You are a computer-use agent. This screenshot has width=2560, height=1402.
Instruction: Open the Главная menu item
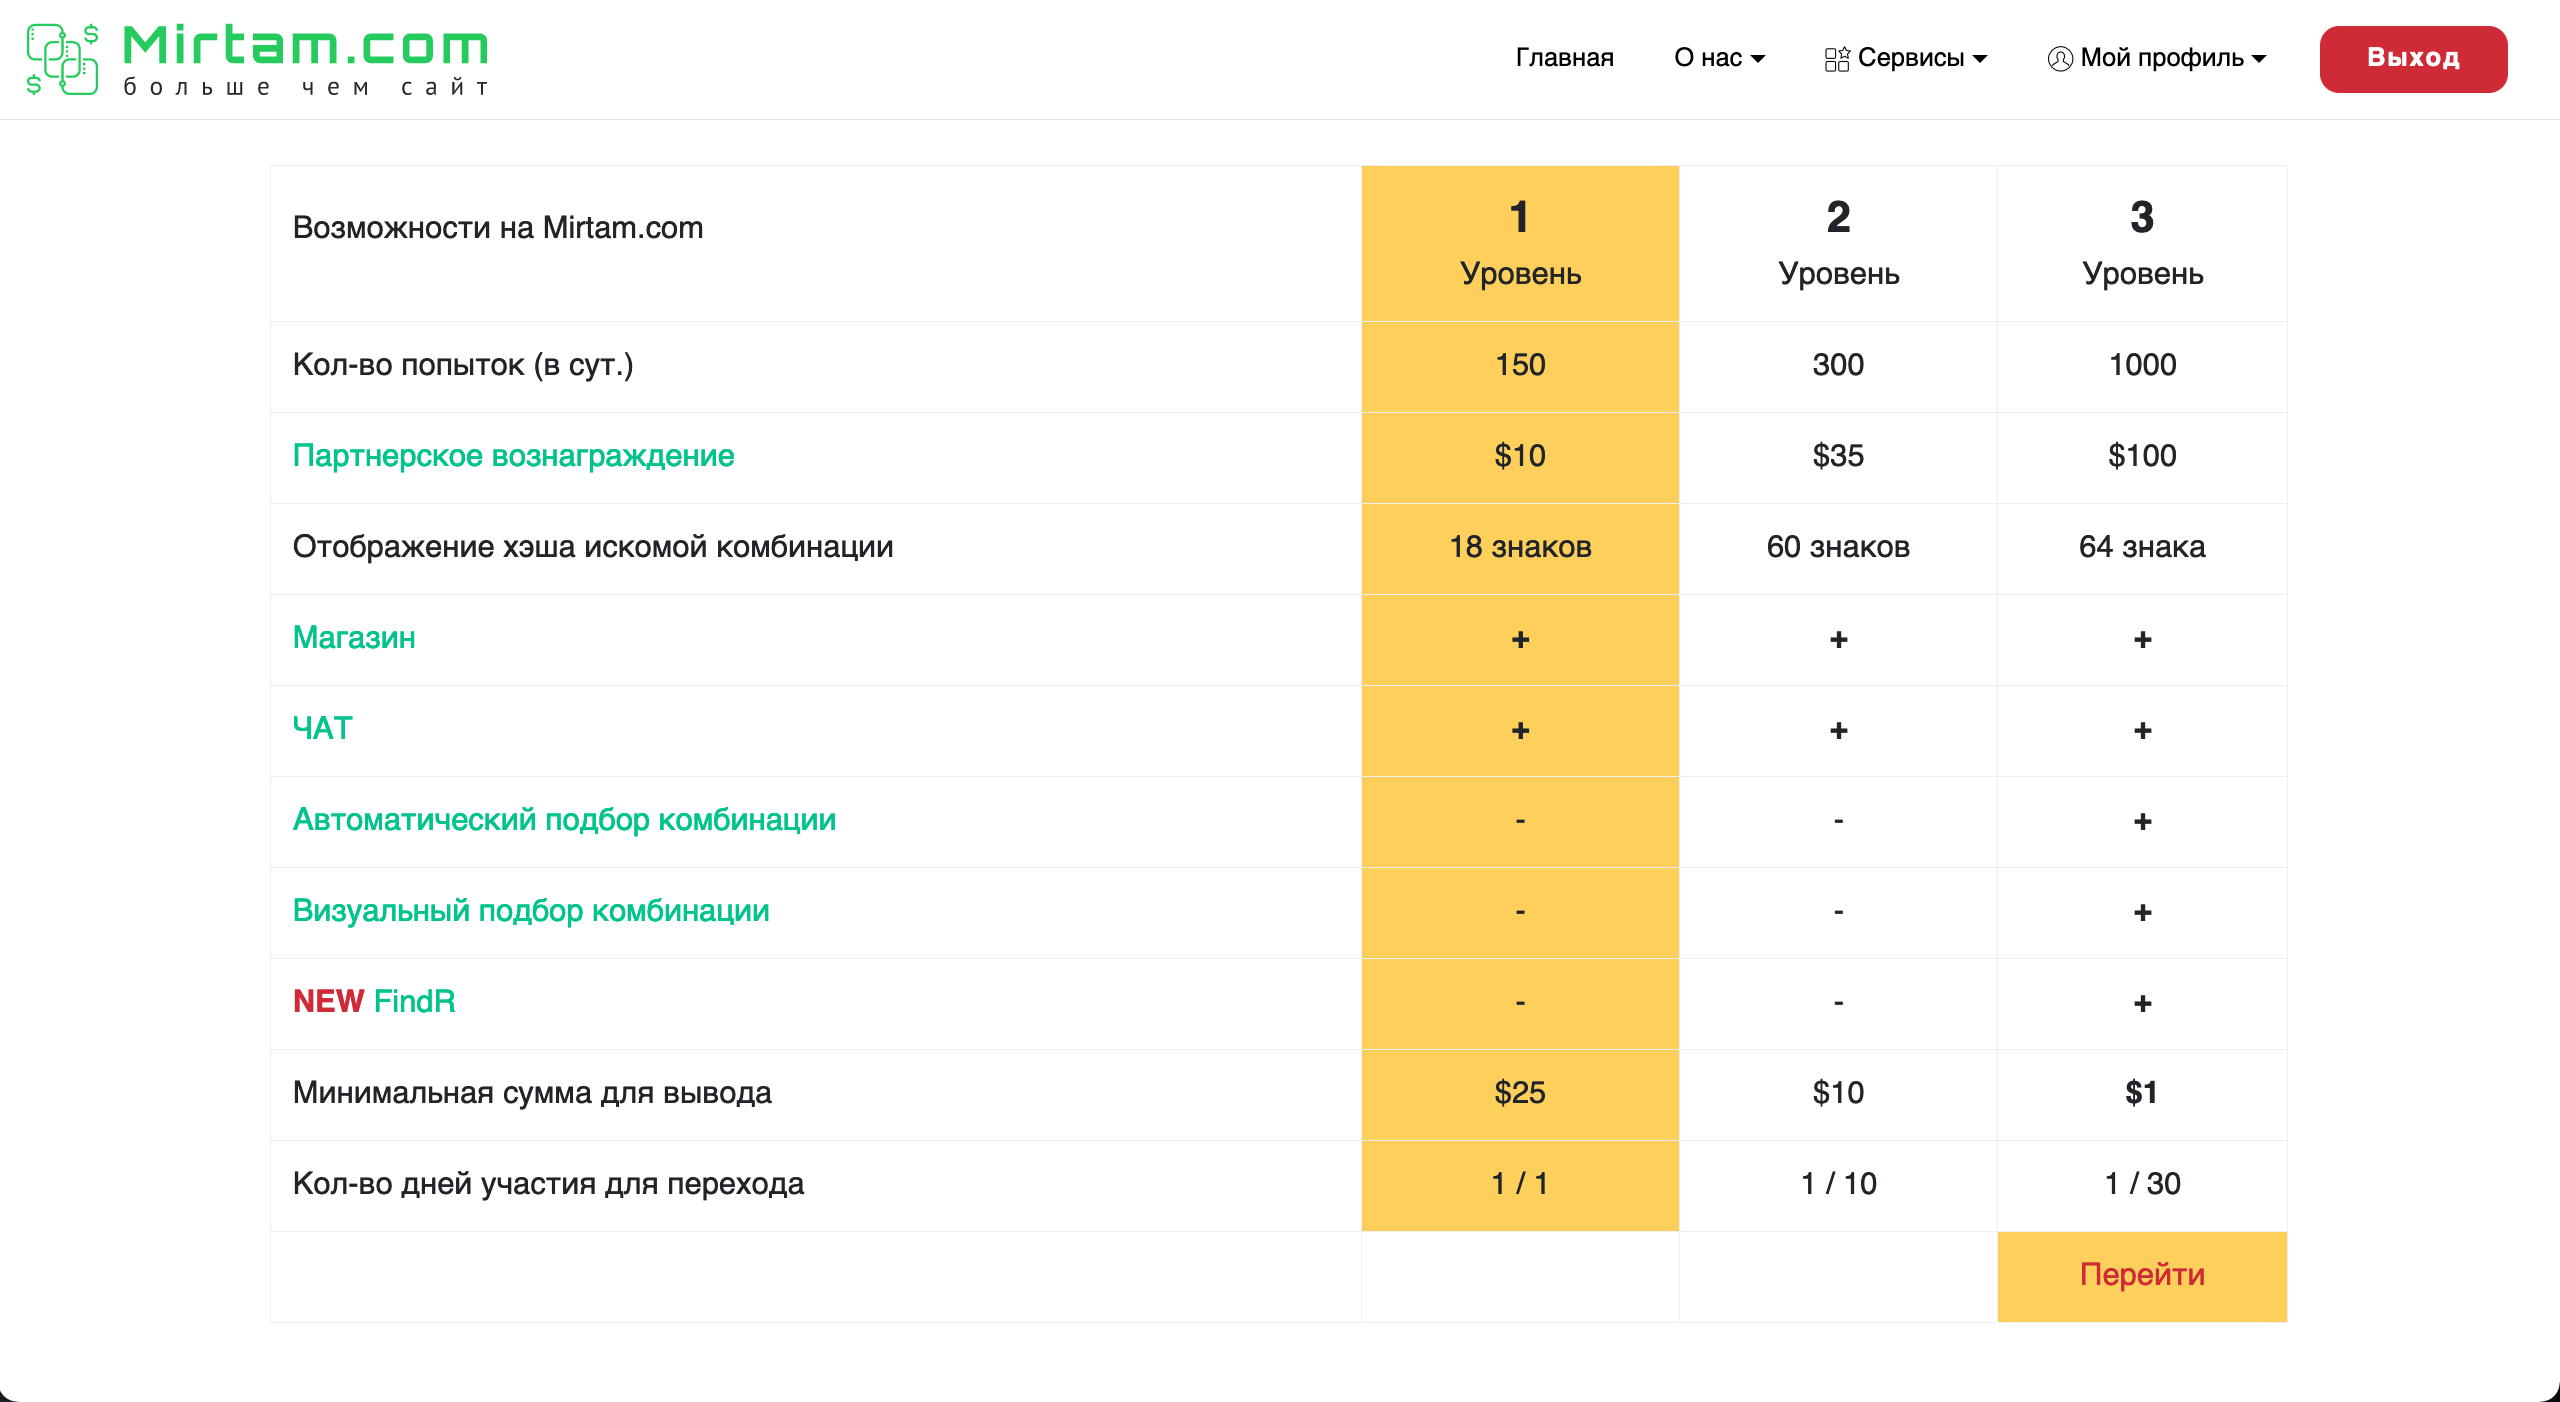click(1564, 58)
